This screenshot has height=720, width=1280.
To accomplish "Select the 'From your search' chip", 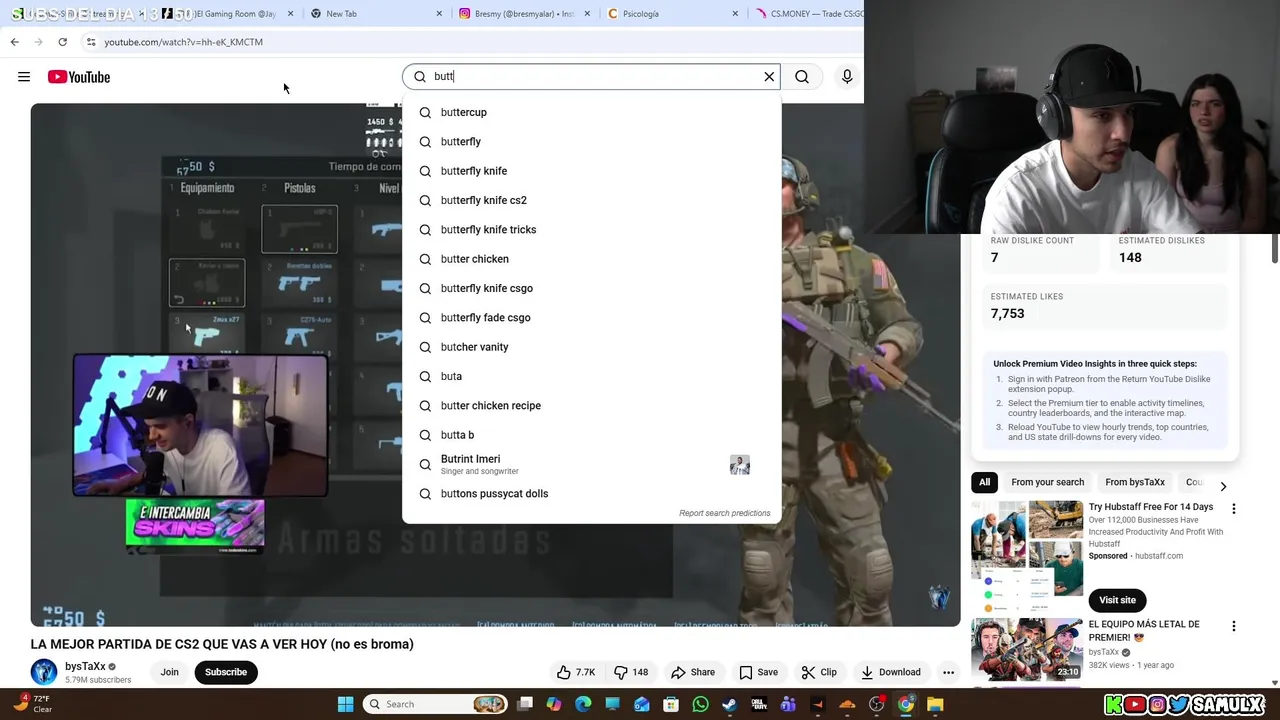I will coord(1047,482).
